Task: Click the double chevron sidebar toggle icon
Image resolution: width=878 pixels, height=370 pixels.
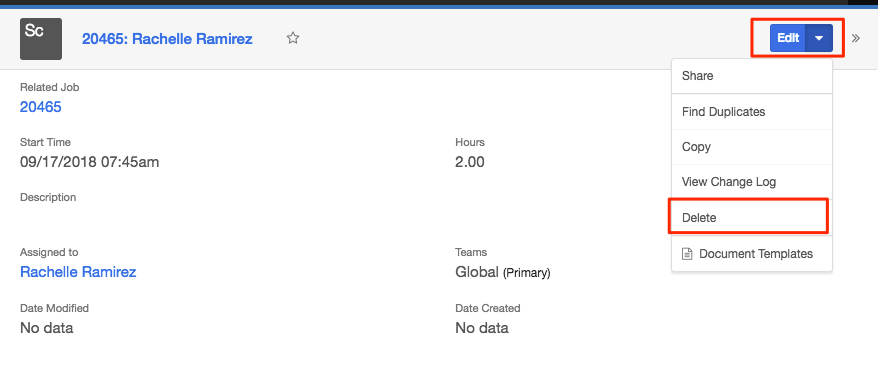Action: pos(856,38)
